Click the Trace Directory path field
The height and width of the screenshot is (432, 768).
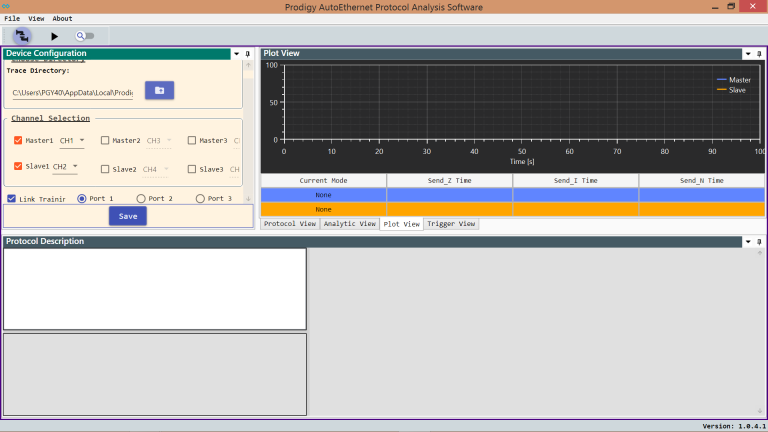point(72,93)
